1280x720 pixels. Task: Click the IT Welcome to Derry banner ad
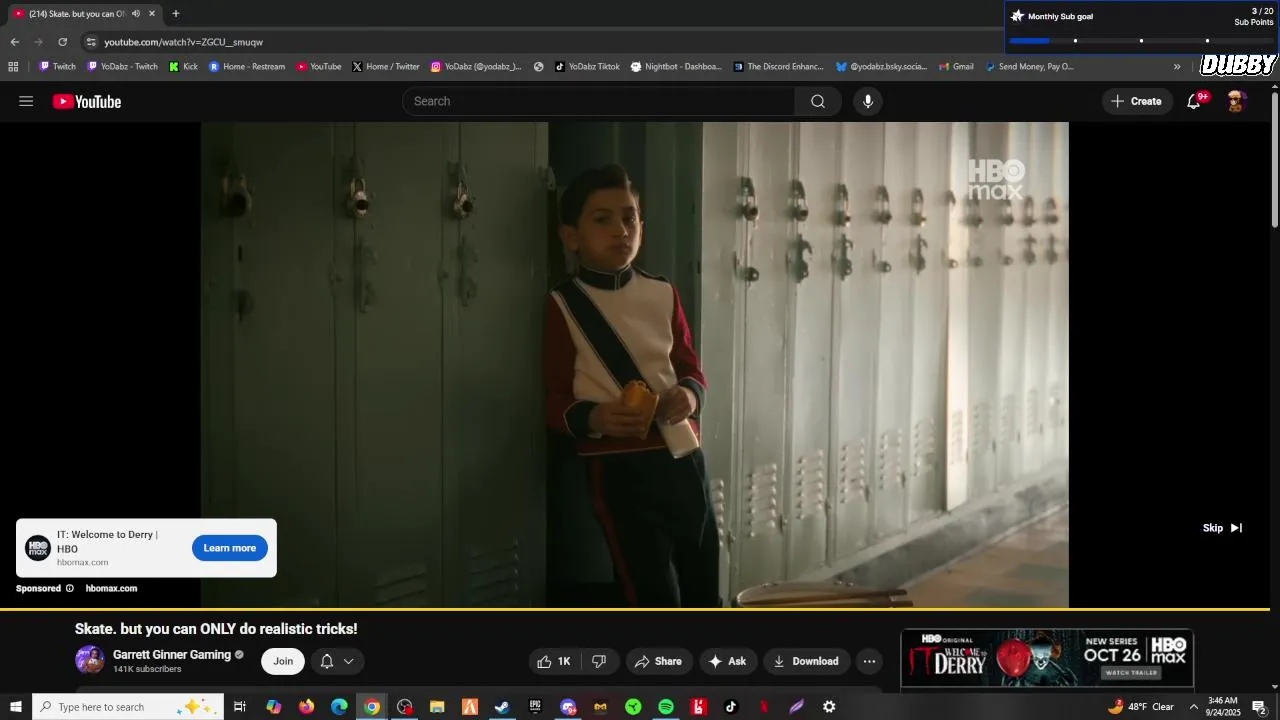(1047, 658)
